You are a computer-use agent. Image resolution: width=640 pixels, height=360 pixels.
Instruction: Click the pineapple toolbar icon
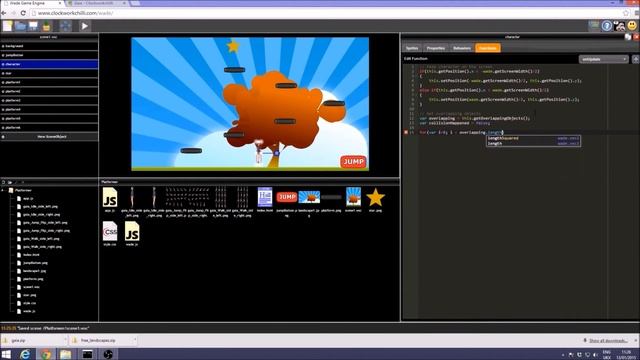tap(46, 26)
